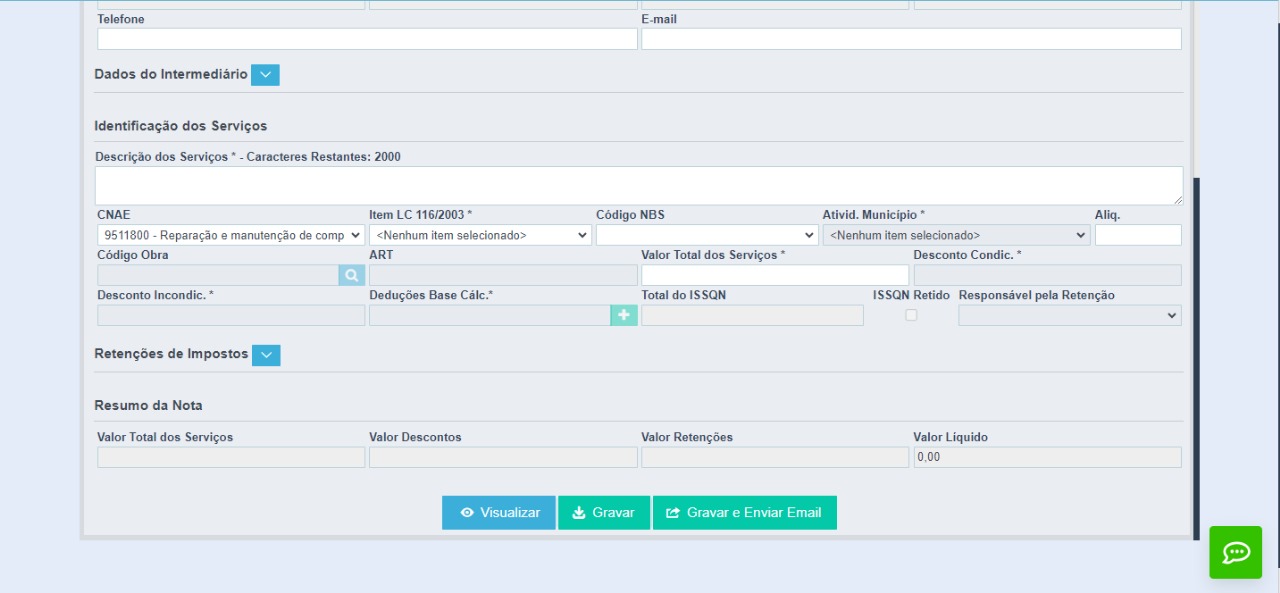Open the Ativid. Município dropdown

coord(956,235)
